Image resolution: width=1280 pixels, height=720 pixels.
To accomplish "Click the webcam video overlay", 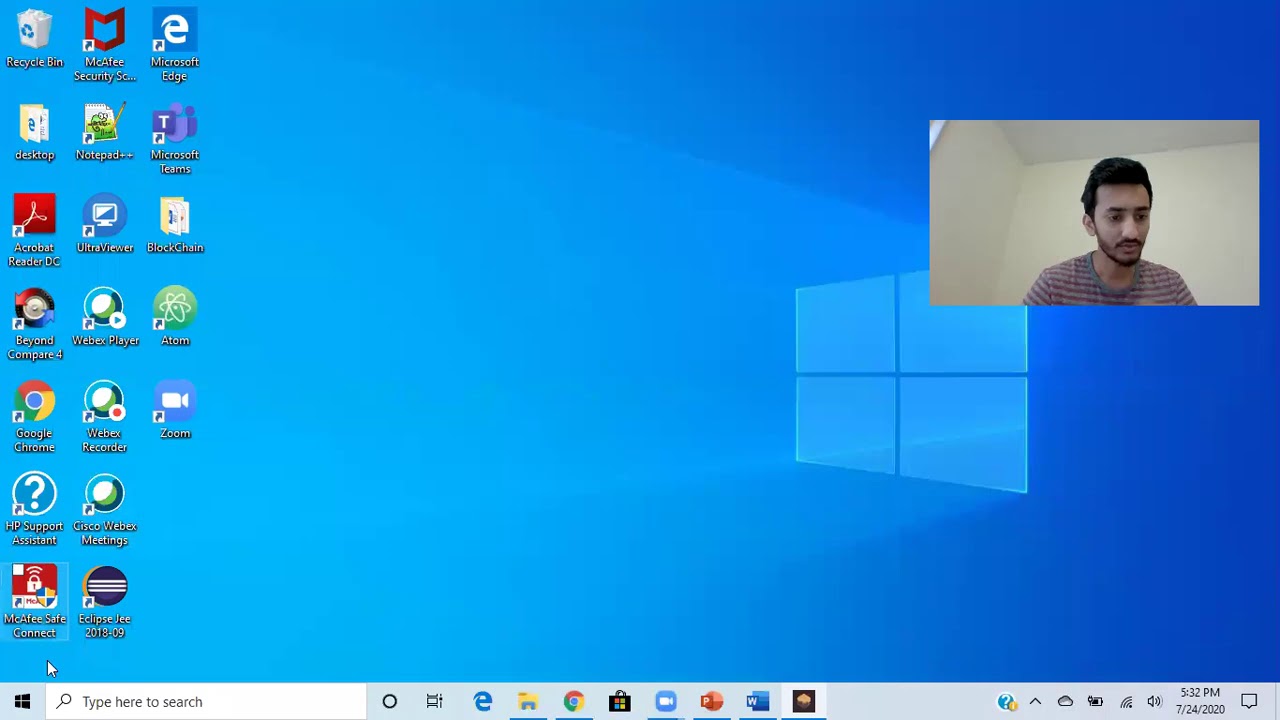I will click(x=1094, y=213).
